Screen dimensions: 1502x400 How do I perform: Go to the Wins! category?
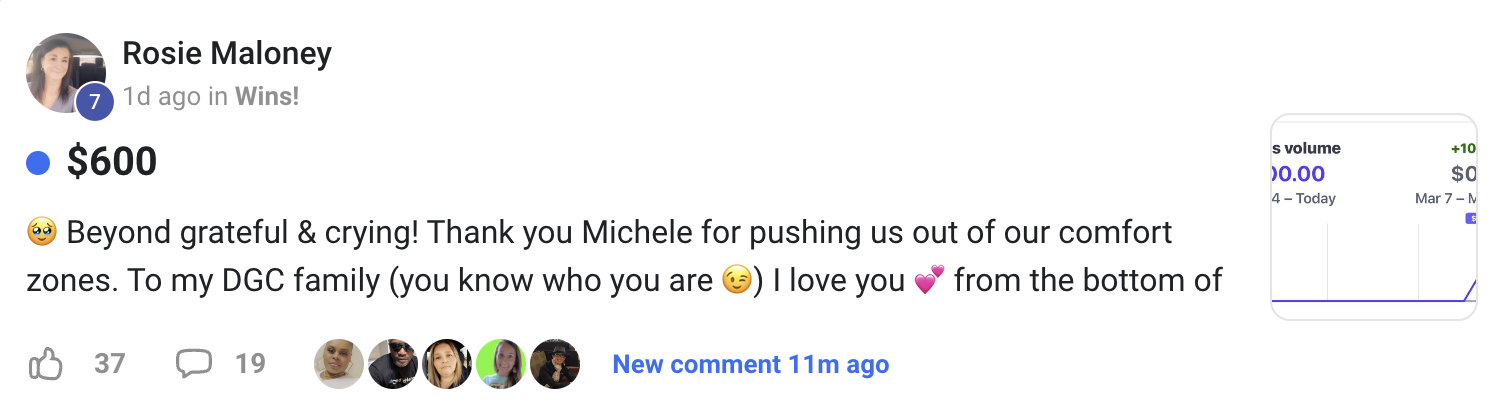(267, 97)
